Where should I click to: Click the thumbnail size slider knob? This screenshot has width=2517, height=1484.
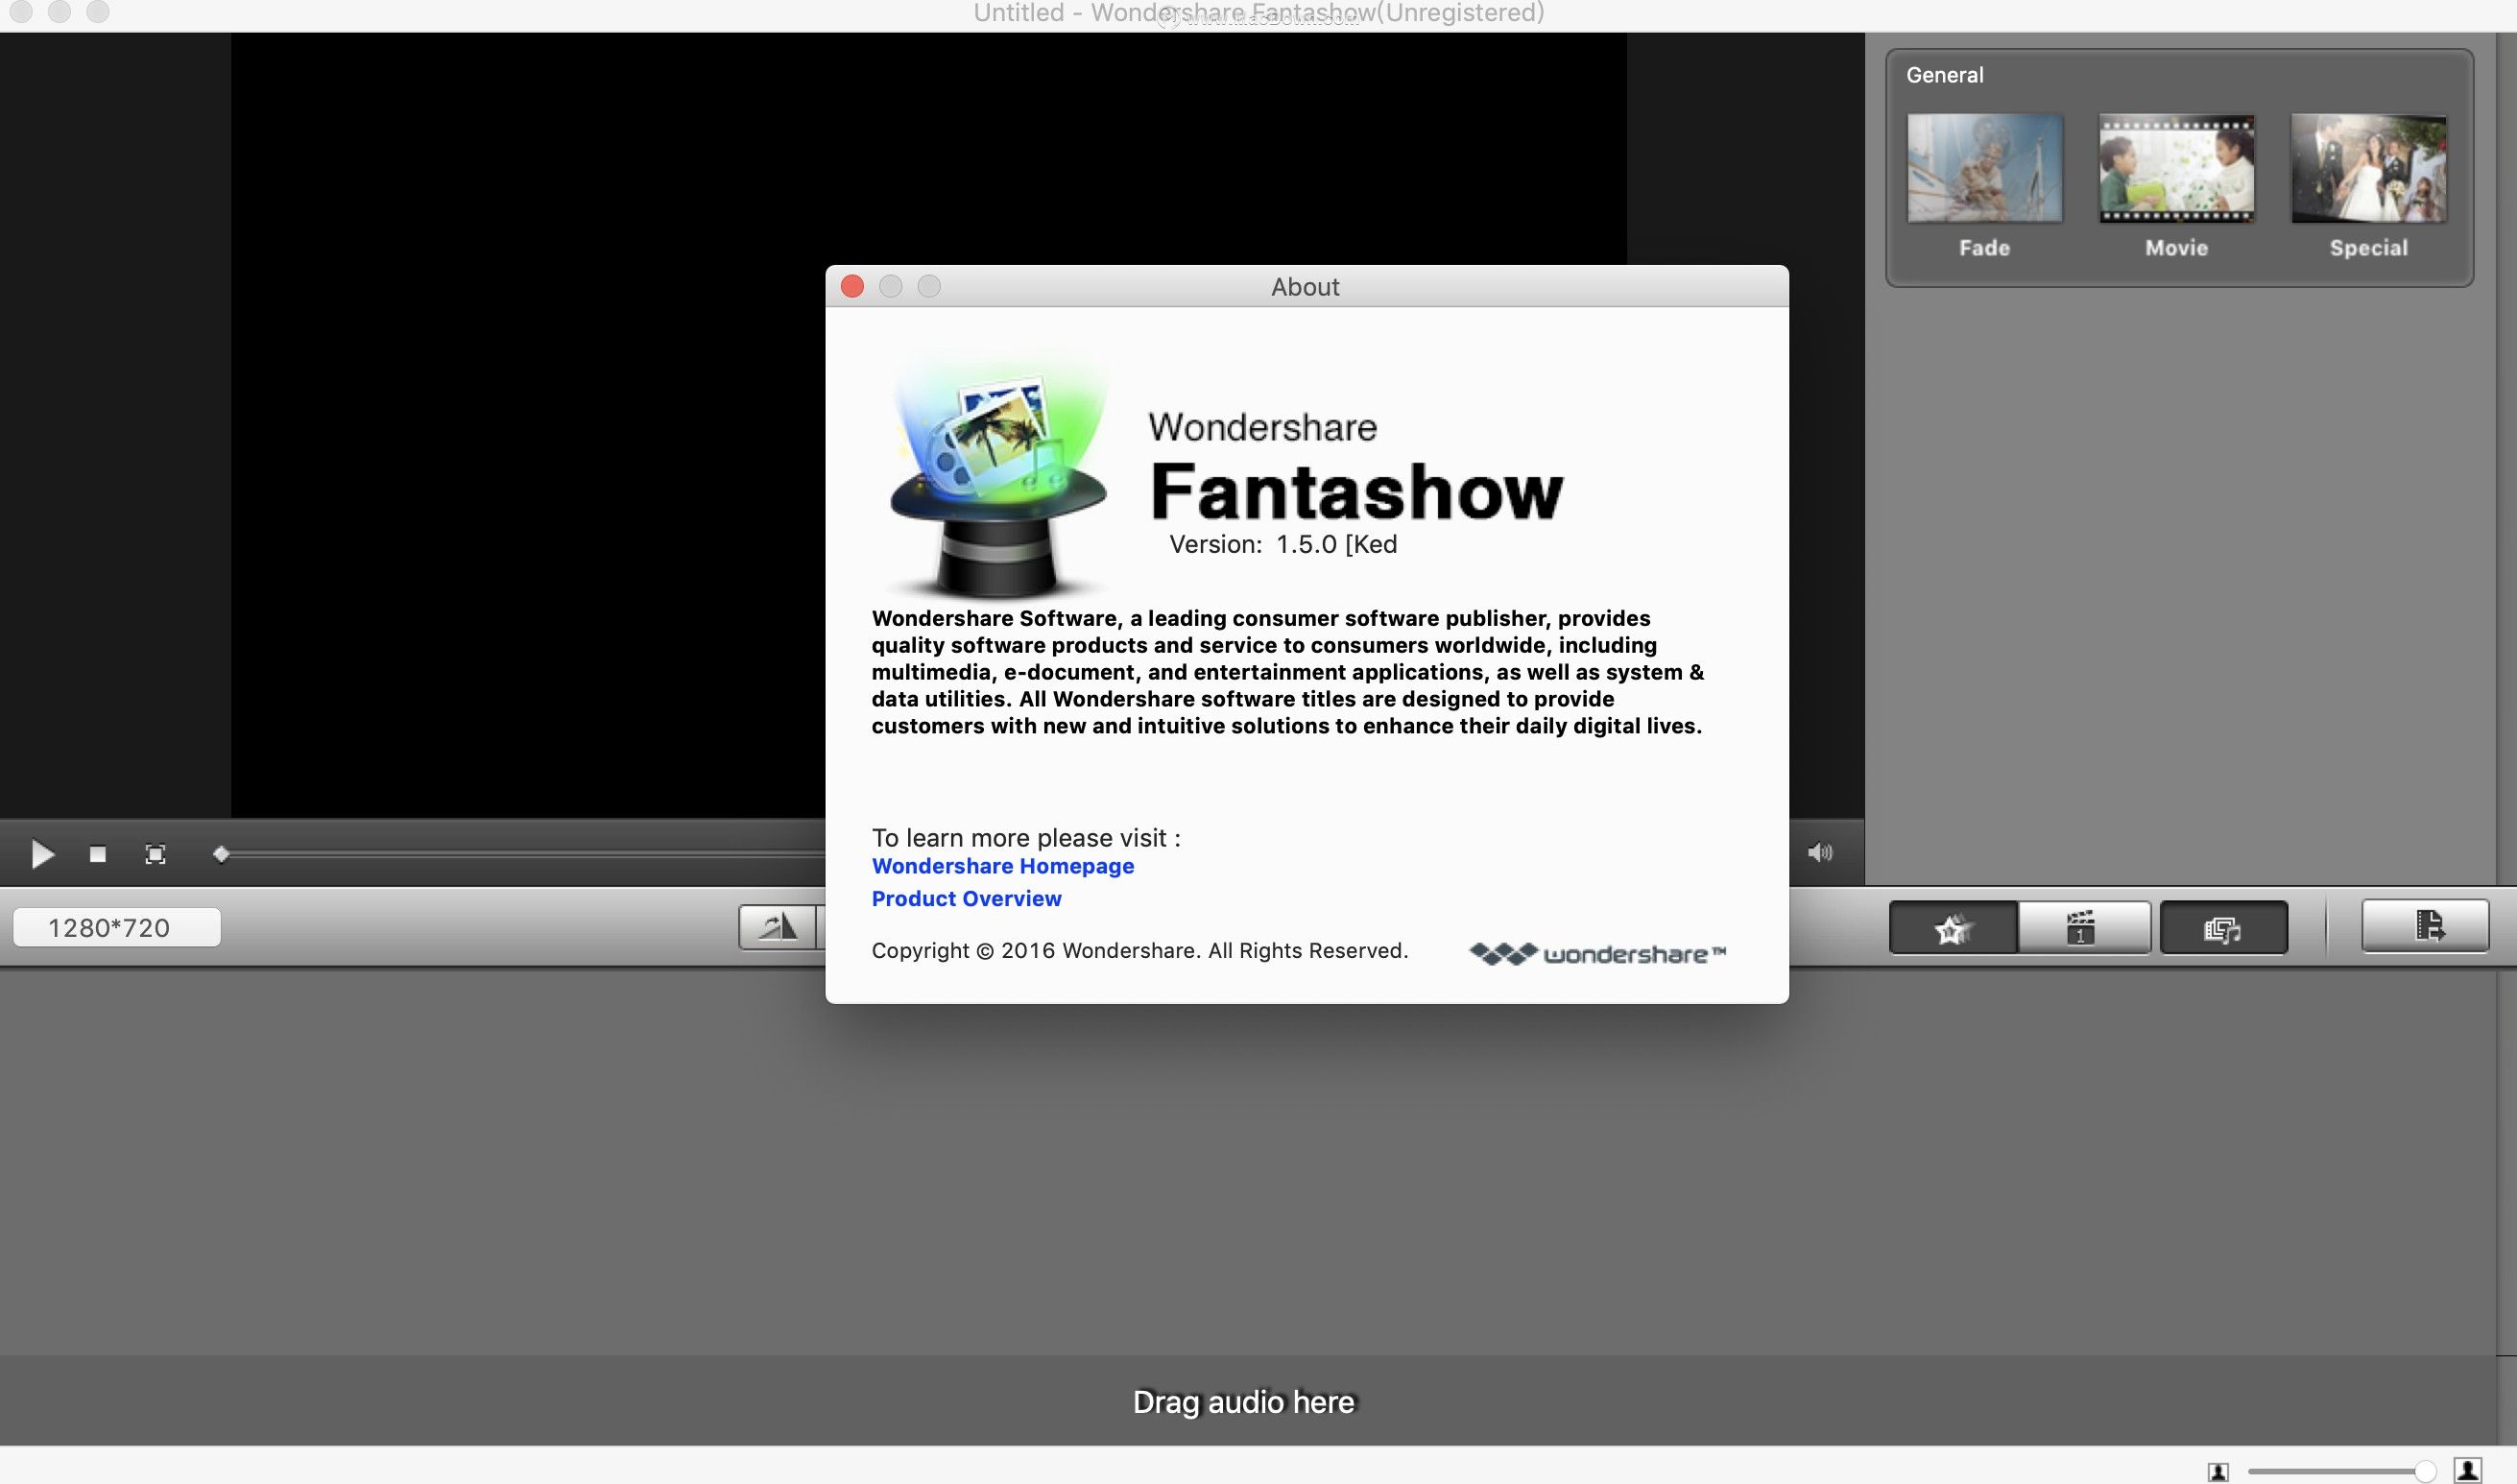[2425, 1471]
